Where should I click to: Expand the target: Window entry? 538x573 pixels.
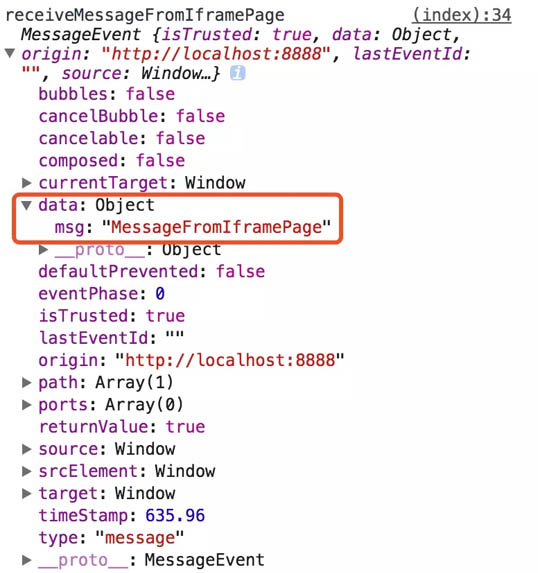(26, 494)
